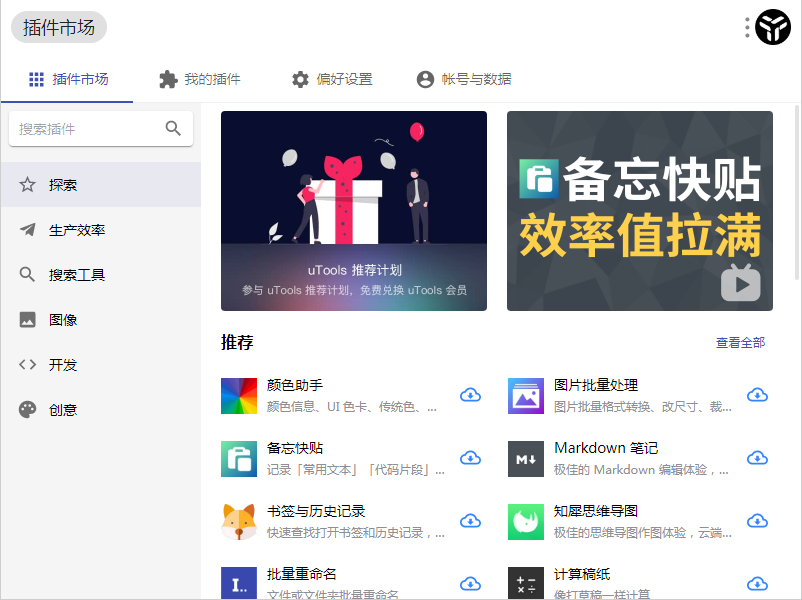Click the Markdown 笔记 plugin icon
802x600 pixels.
(526, 459)
